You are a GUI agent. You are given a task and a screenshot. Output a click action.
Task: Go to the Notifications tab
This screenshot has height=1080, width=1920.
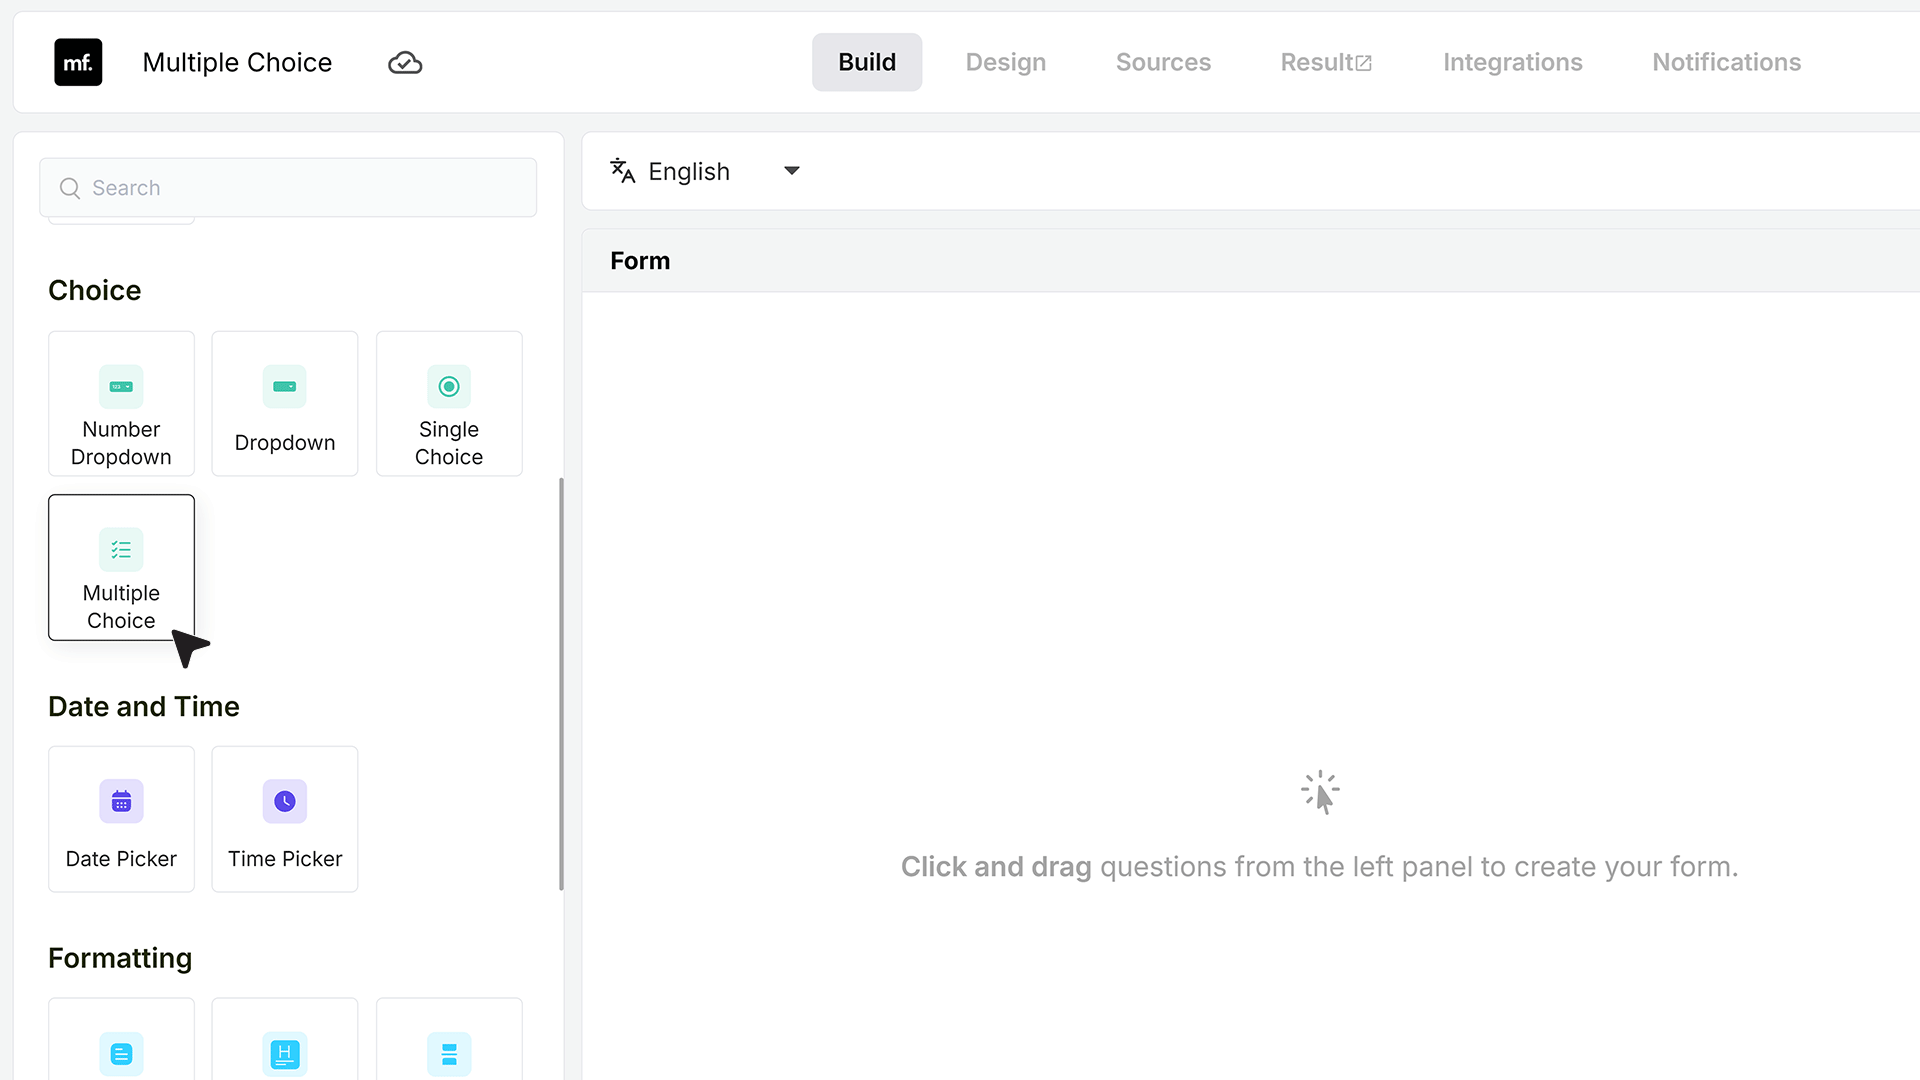point(1727,62)
